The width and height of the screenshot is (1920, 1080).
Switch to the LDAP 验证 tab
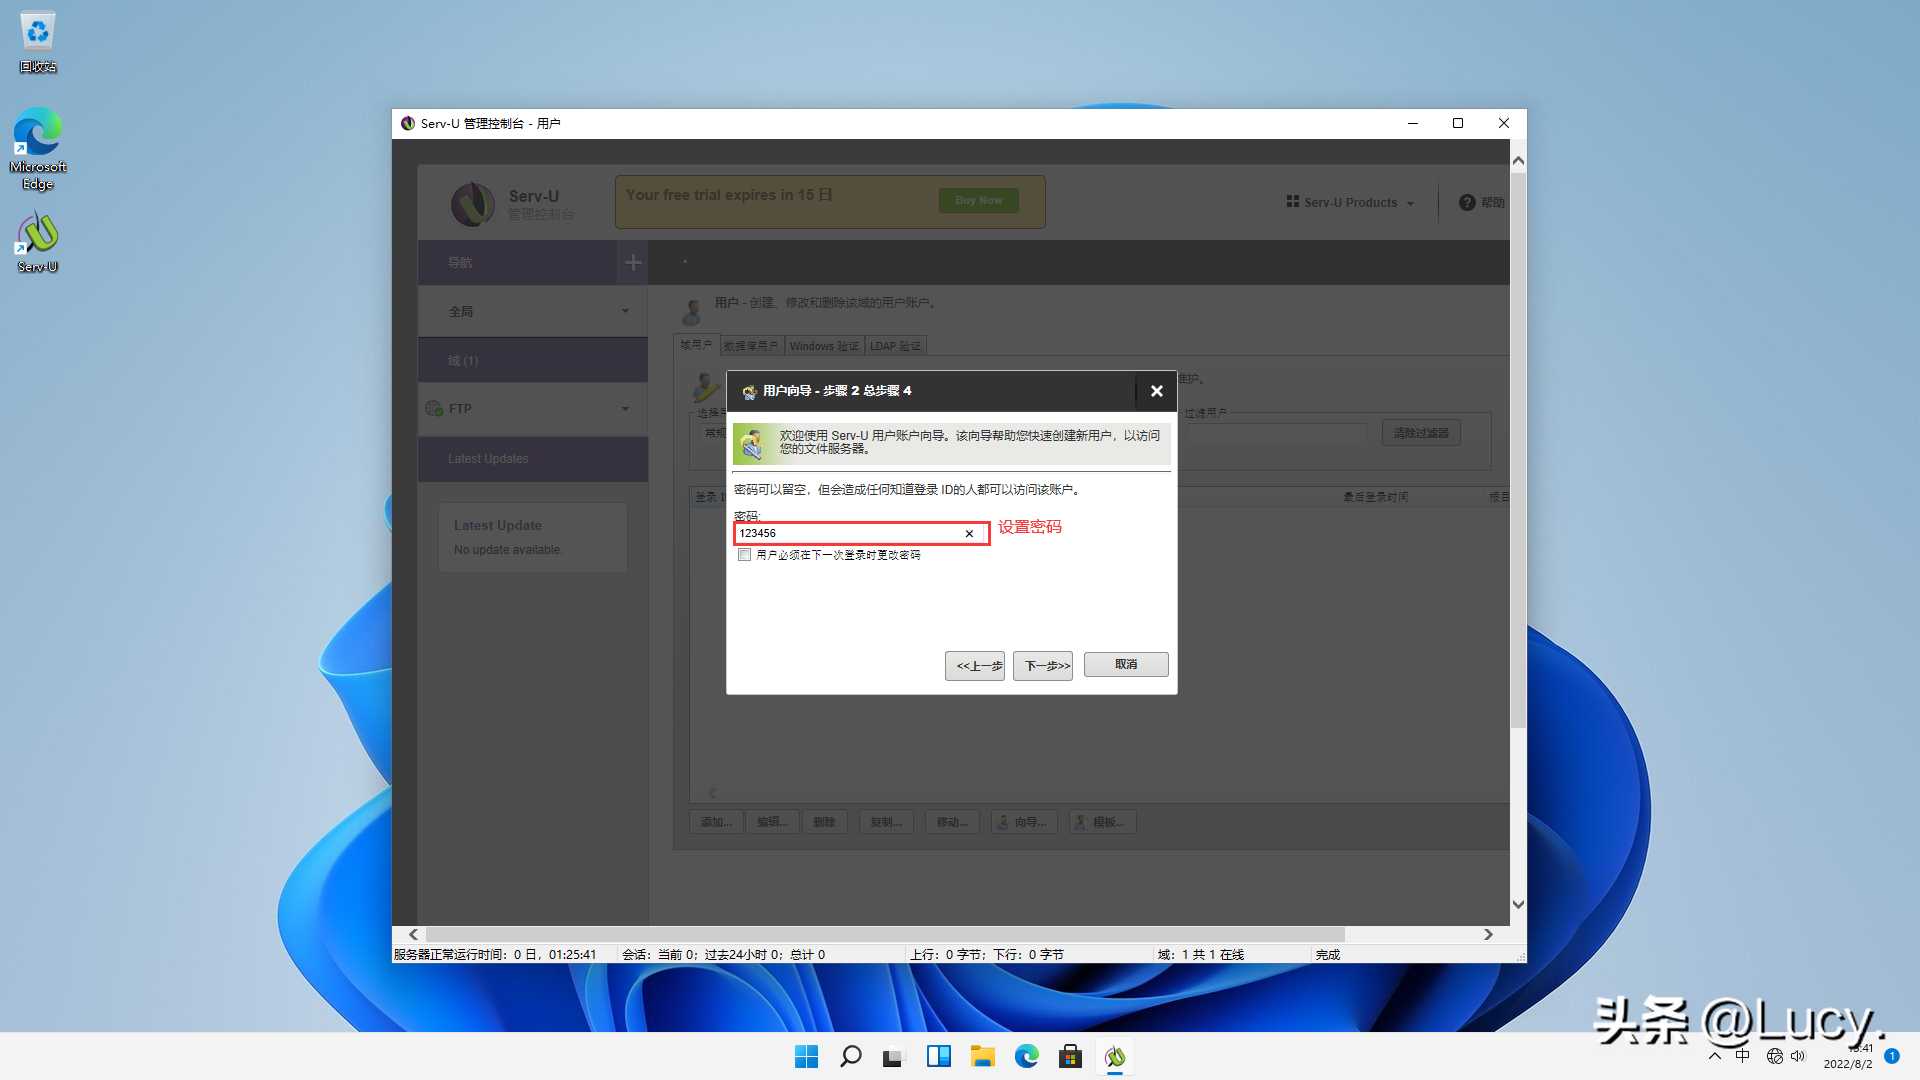pyautogui.click(x=895, y=346)
